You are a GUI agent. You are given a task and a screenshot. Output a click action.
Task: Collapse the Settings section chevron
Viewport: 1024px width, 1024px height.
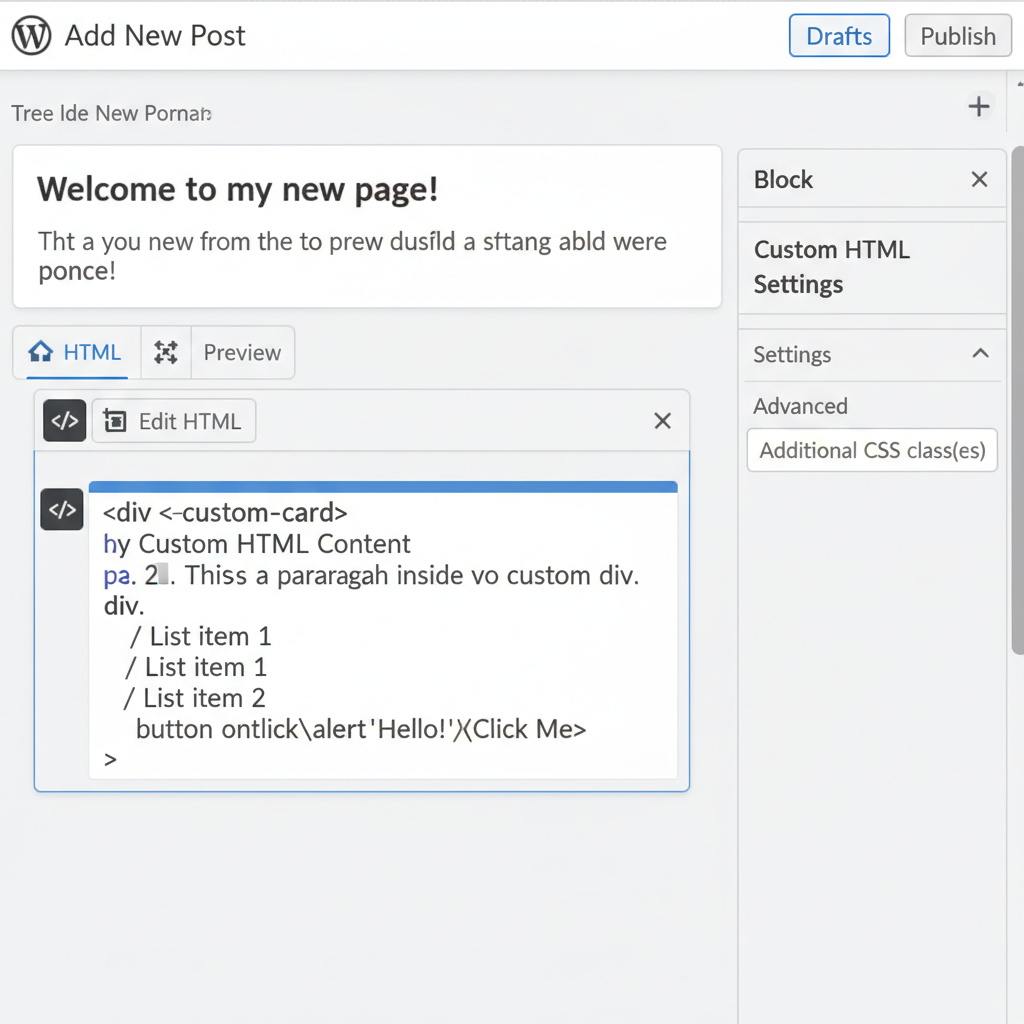[980, 354]
